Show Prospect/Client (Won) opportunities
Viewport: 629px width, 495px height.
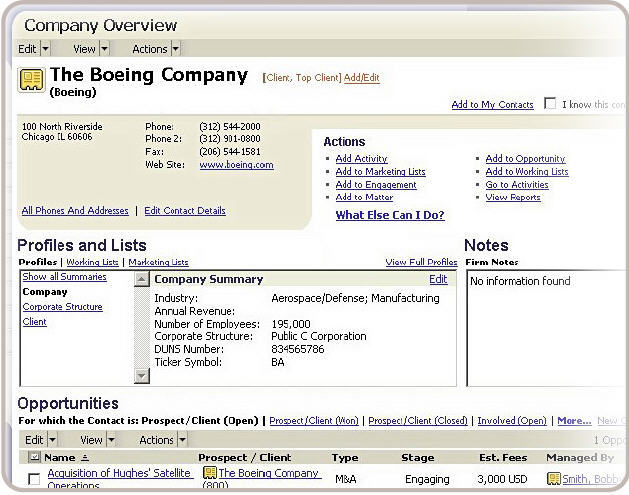click(314, 420)
